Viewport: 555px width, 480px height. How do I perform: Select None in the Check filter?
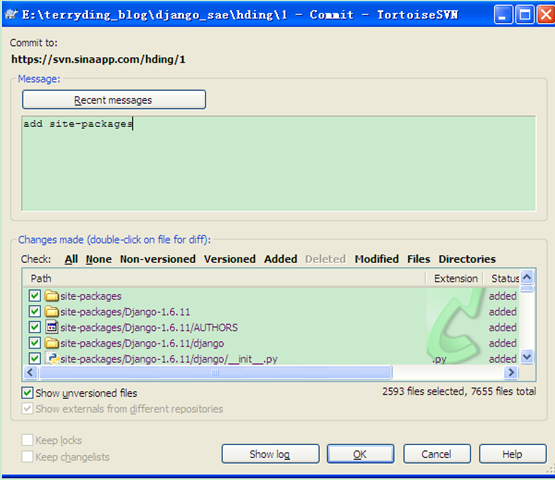(99, 259)
